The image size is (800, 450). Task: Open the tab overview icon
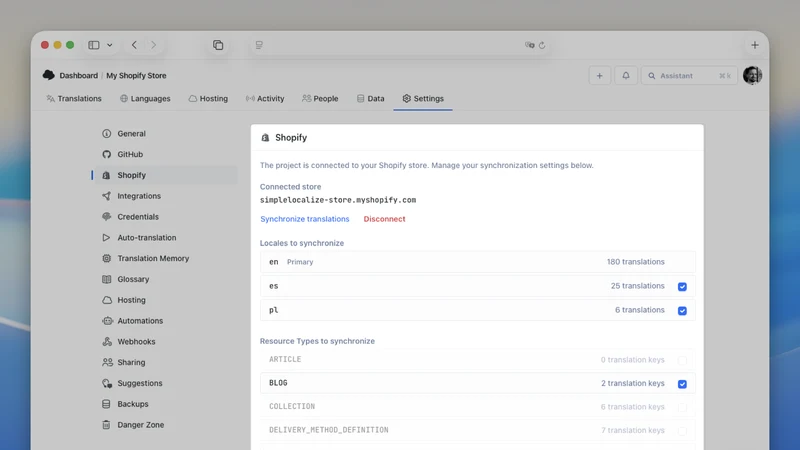[218, 45]
